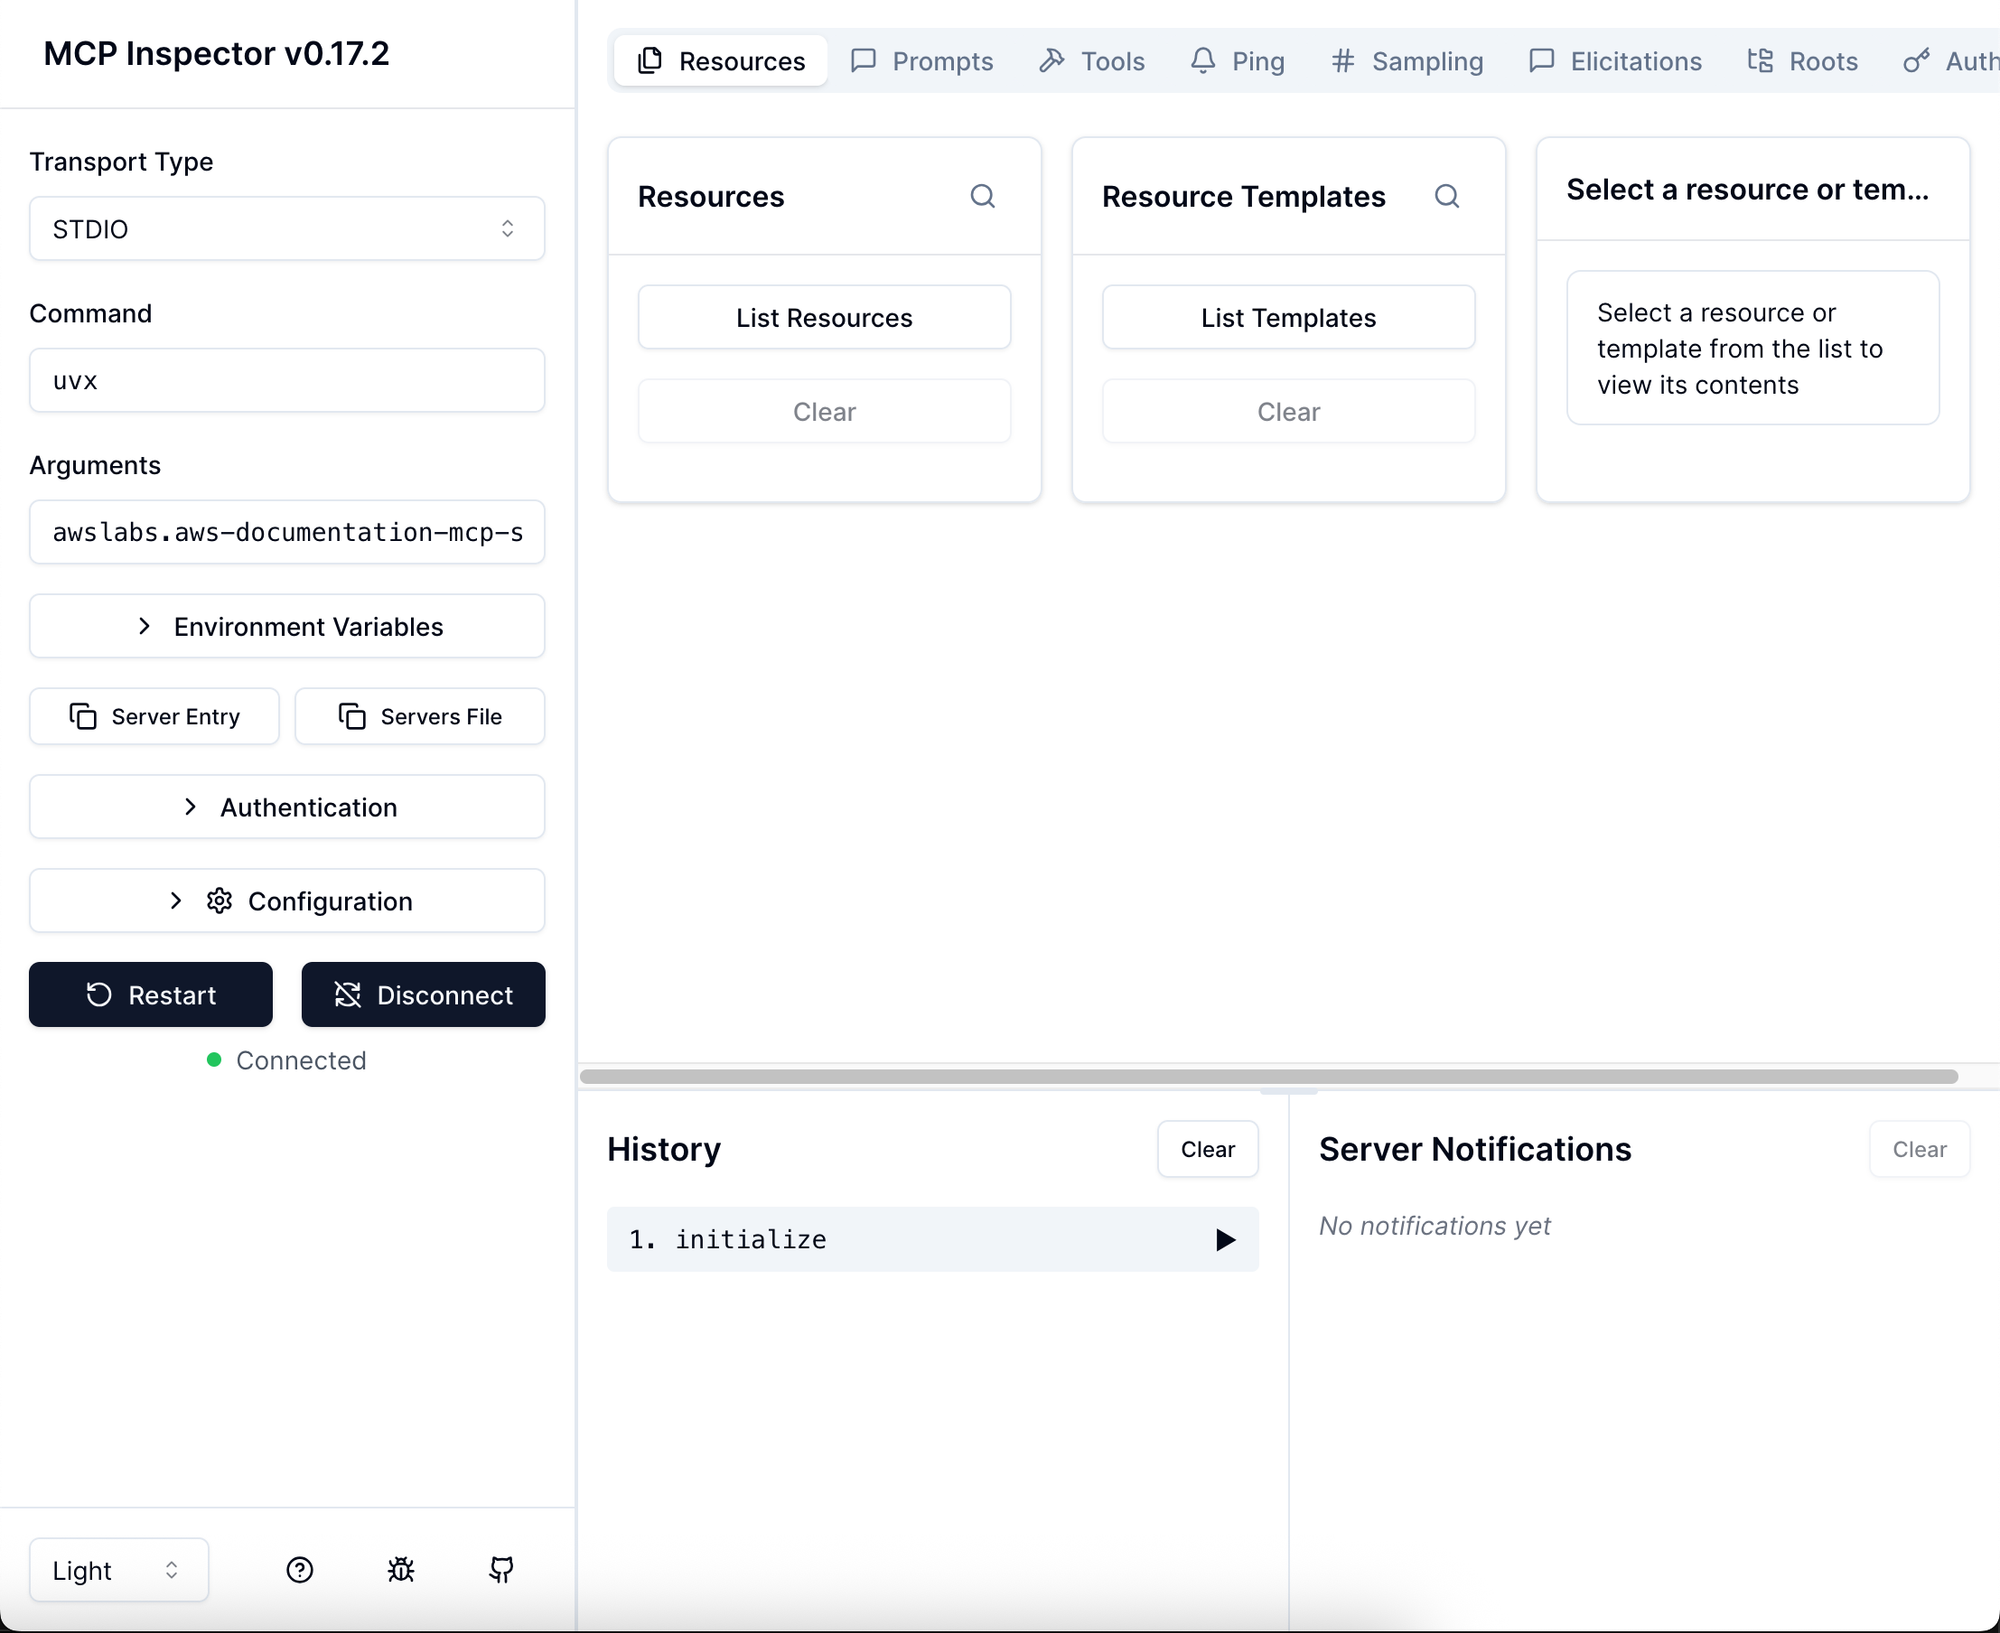This screenshot has height=1633, width=2000.
Task: Open help via the question mark icon
Action: click(x=299, y=1569)
